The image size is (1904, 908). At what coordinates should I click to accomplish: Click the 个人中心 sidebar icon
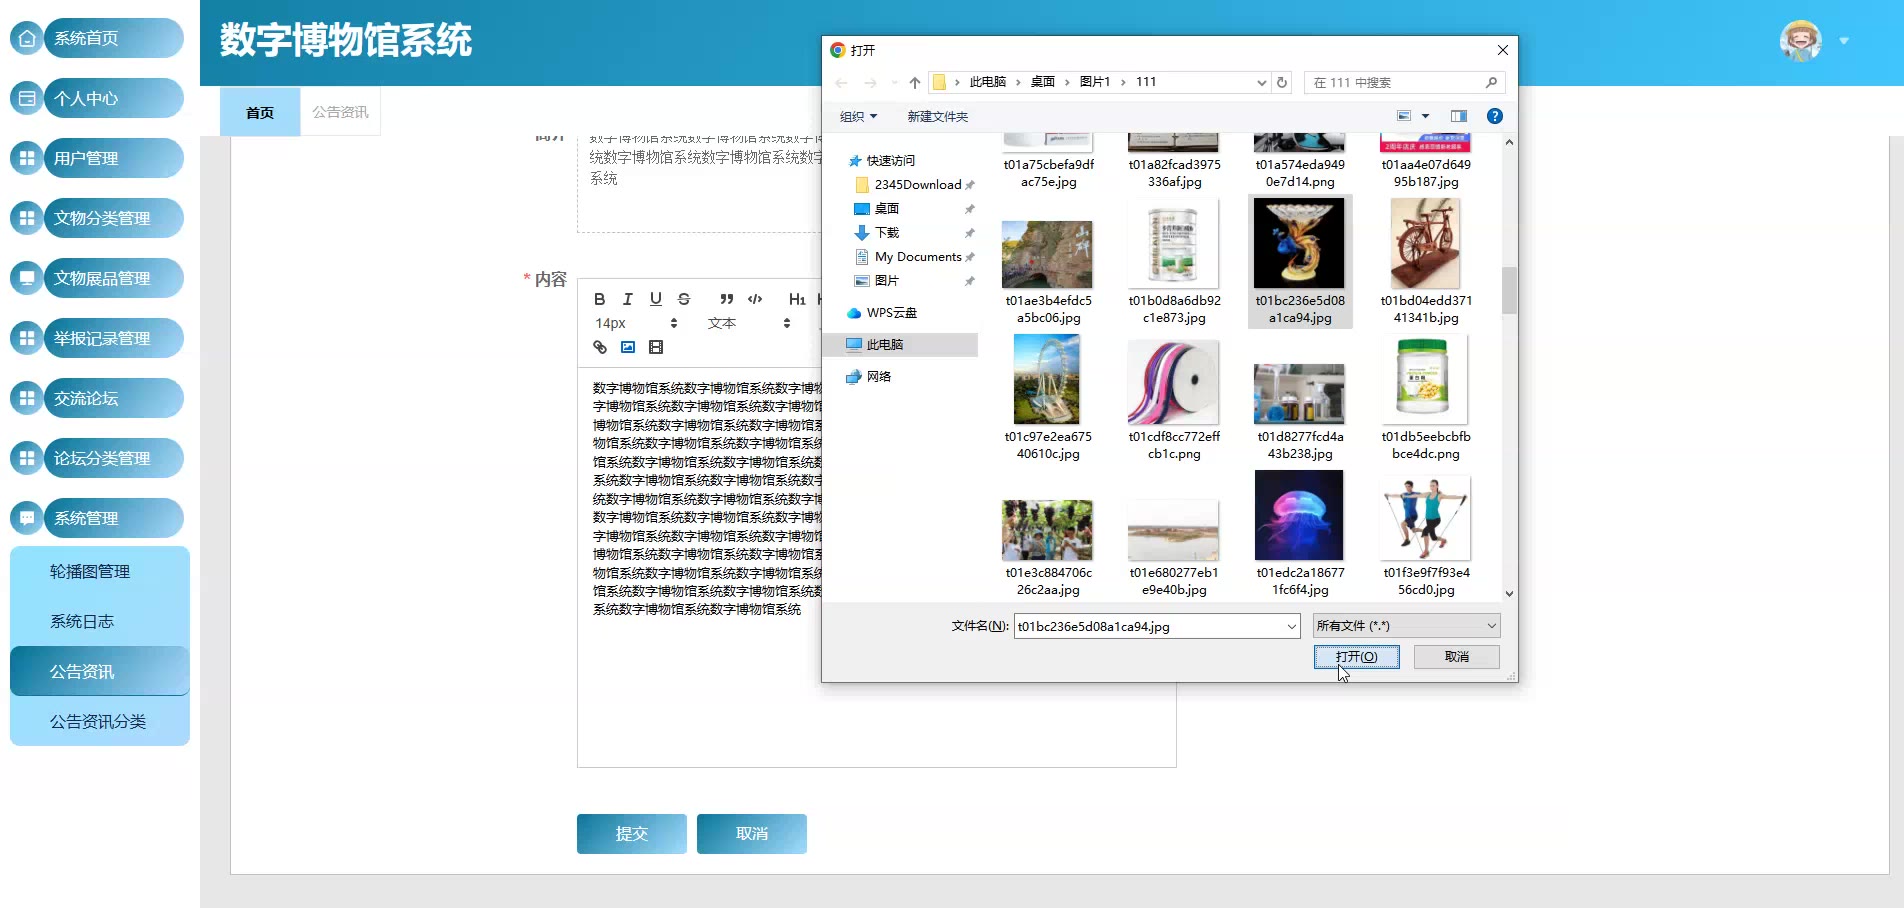click(27, 98)
